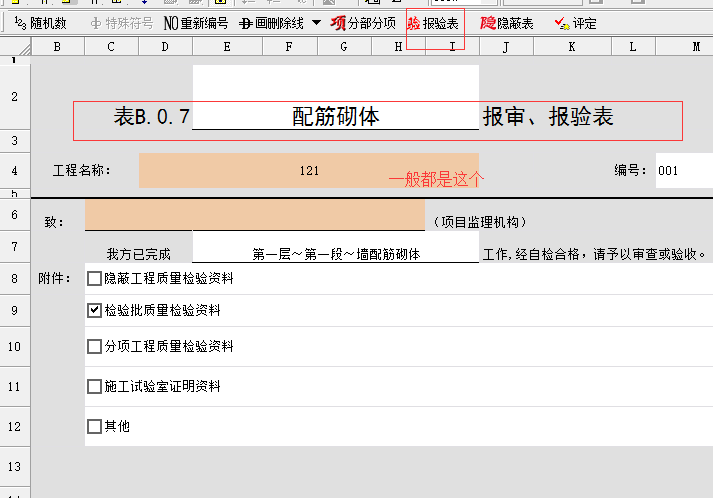Select the 编号 cell showing 001
The image size is (713, 498).
[683, 171]
